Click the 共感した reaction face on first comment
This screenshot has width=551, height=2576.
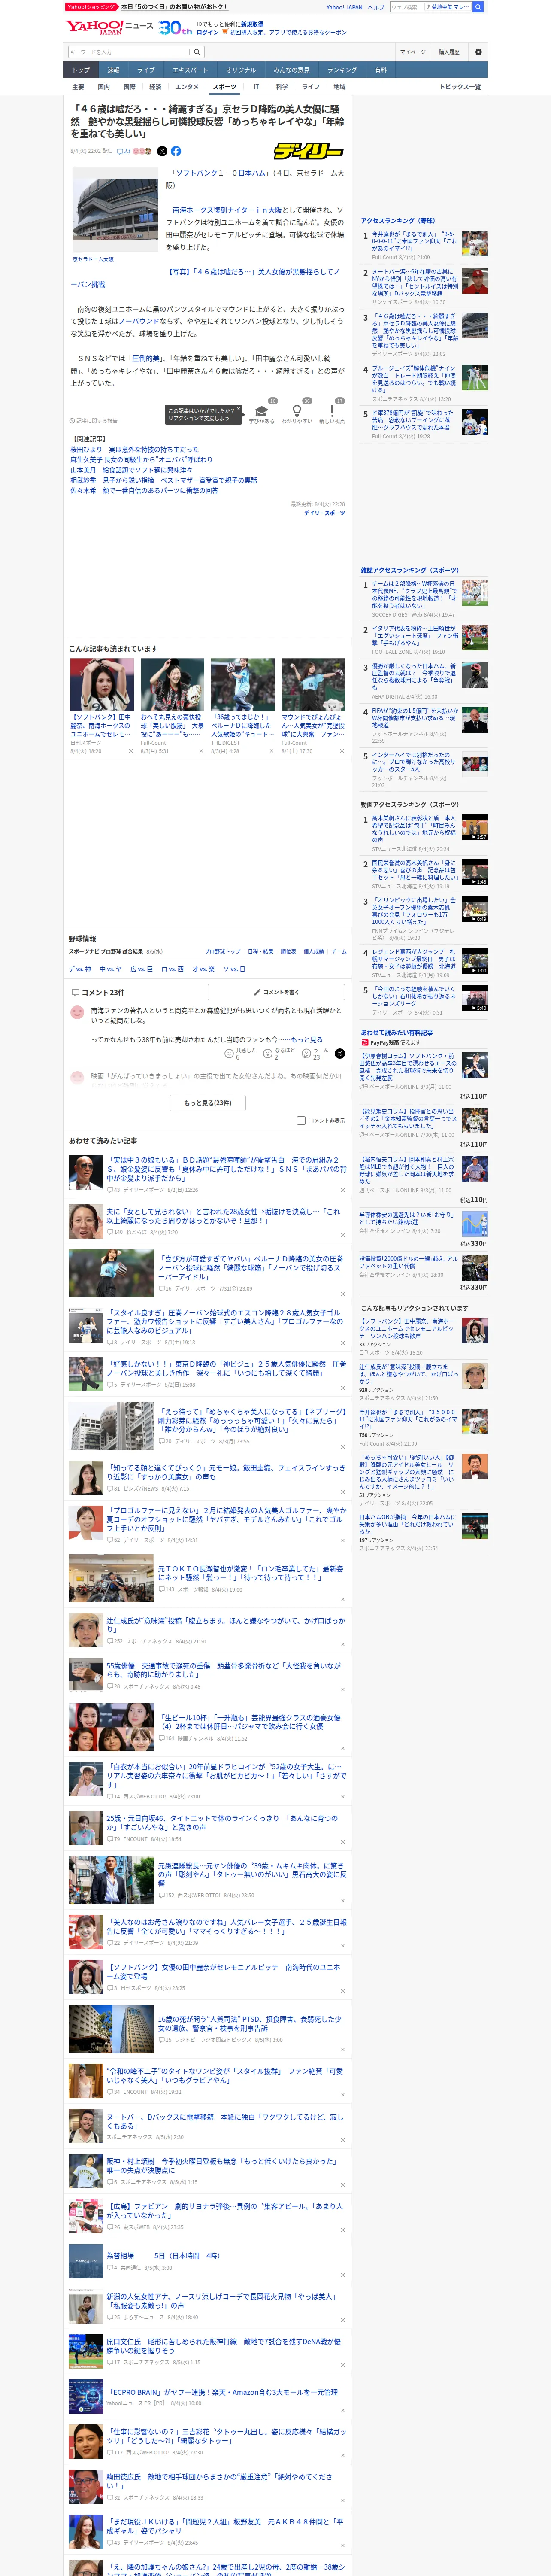[229, 1054]
